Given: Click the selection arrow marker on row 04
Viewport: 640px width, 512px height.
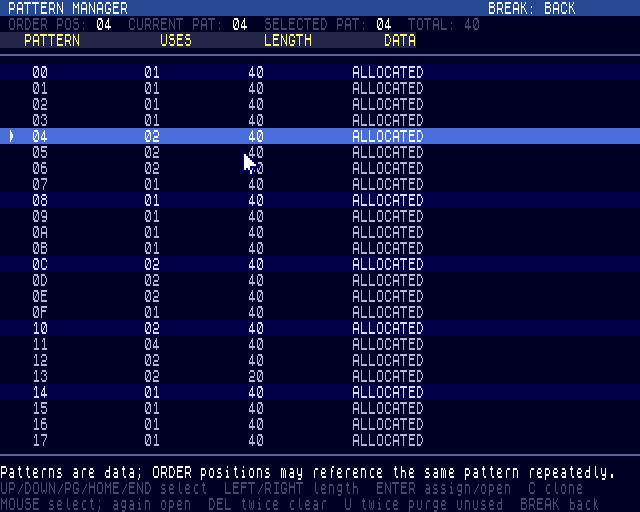Looking at the screenshot, I should click(12, 136).
